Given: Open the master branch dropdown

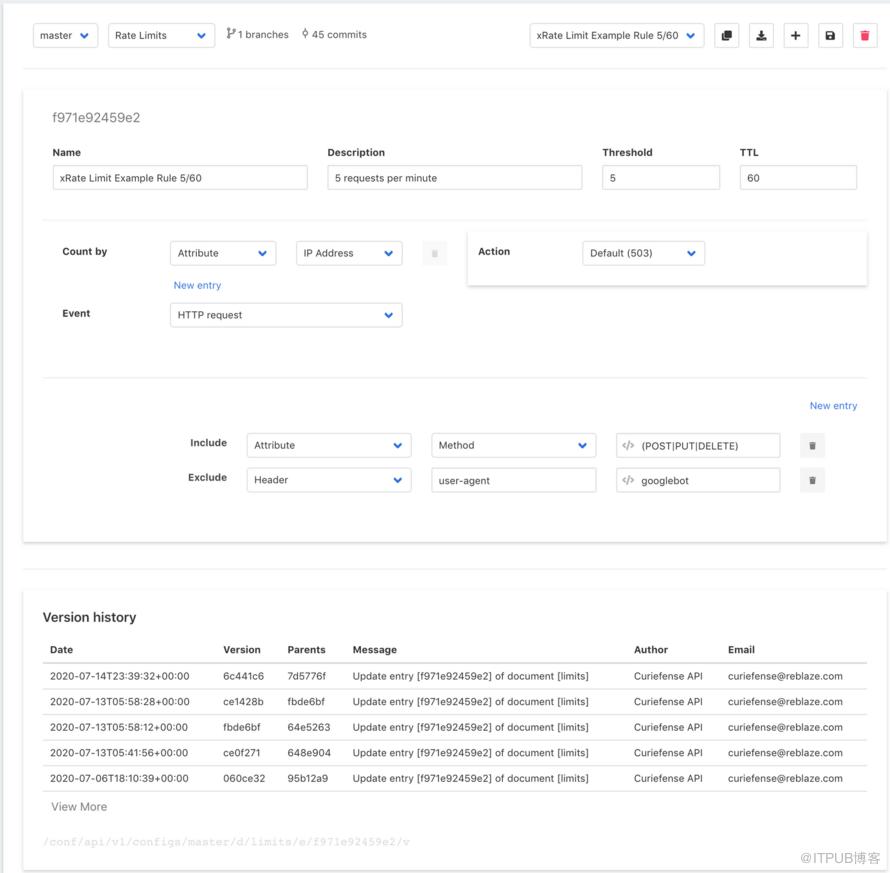Looking at the screenshot, I should pos(65,35).
